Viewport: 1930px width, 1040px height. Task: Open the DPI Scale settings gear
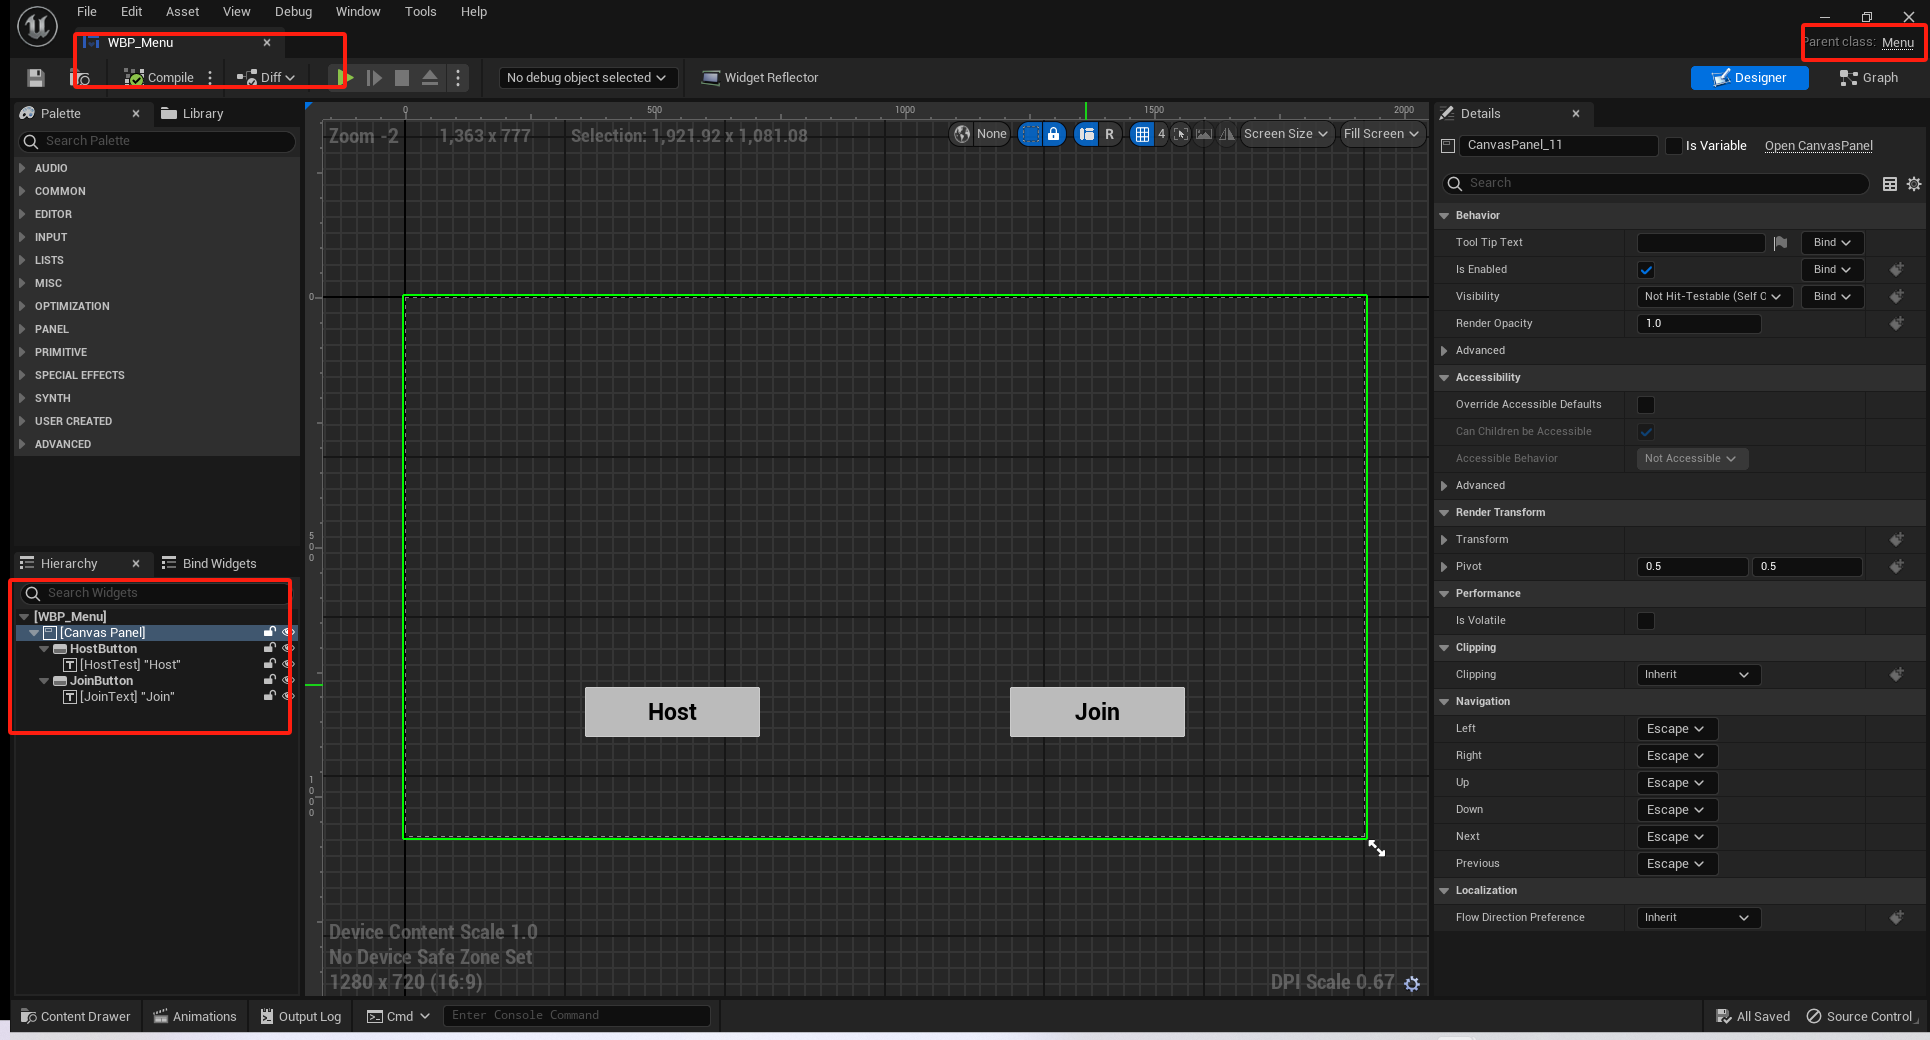click(1412, 984)
